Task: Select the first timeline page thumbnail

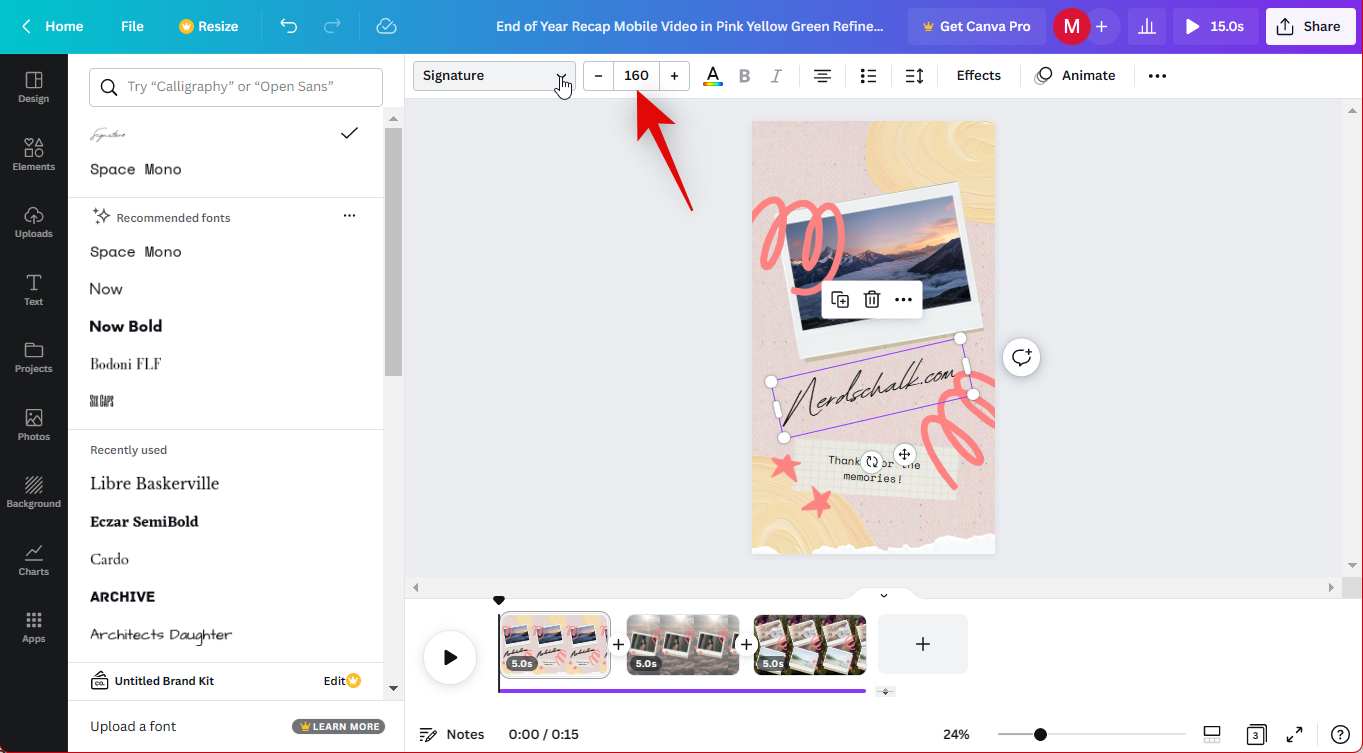Action: click(555, 645)
